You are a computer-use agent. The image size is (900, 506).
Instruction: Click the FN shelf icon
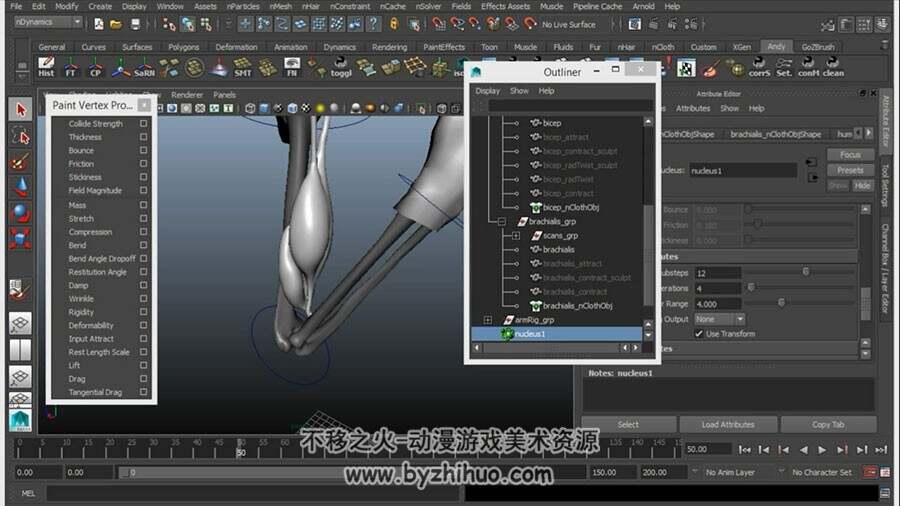coord(292,67)
